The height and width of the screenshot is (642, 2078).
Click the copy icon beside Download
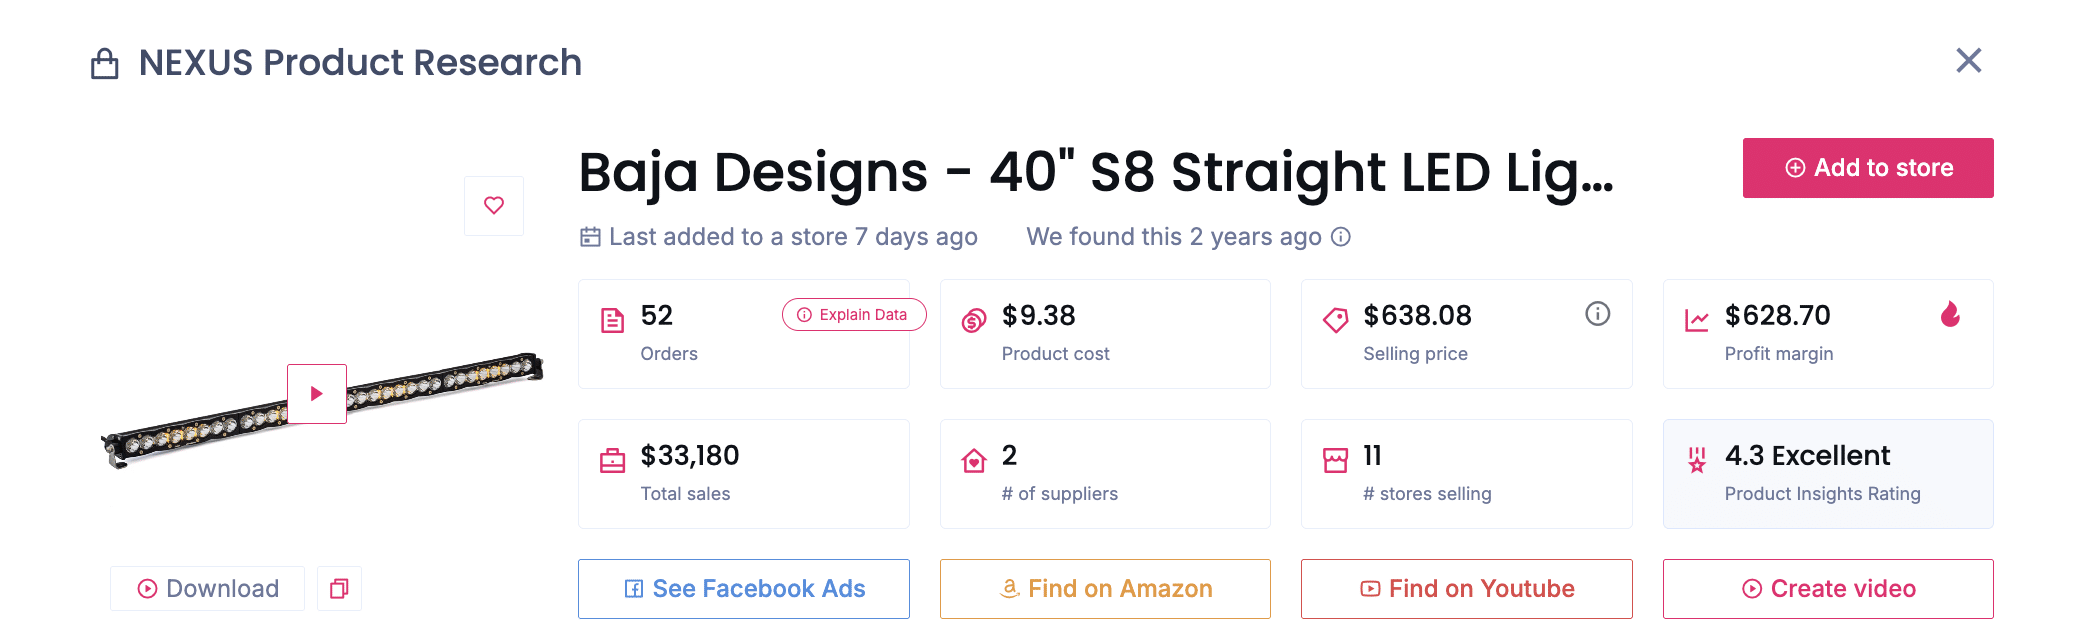click(x=339, y=589)
